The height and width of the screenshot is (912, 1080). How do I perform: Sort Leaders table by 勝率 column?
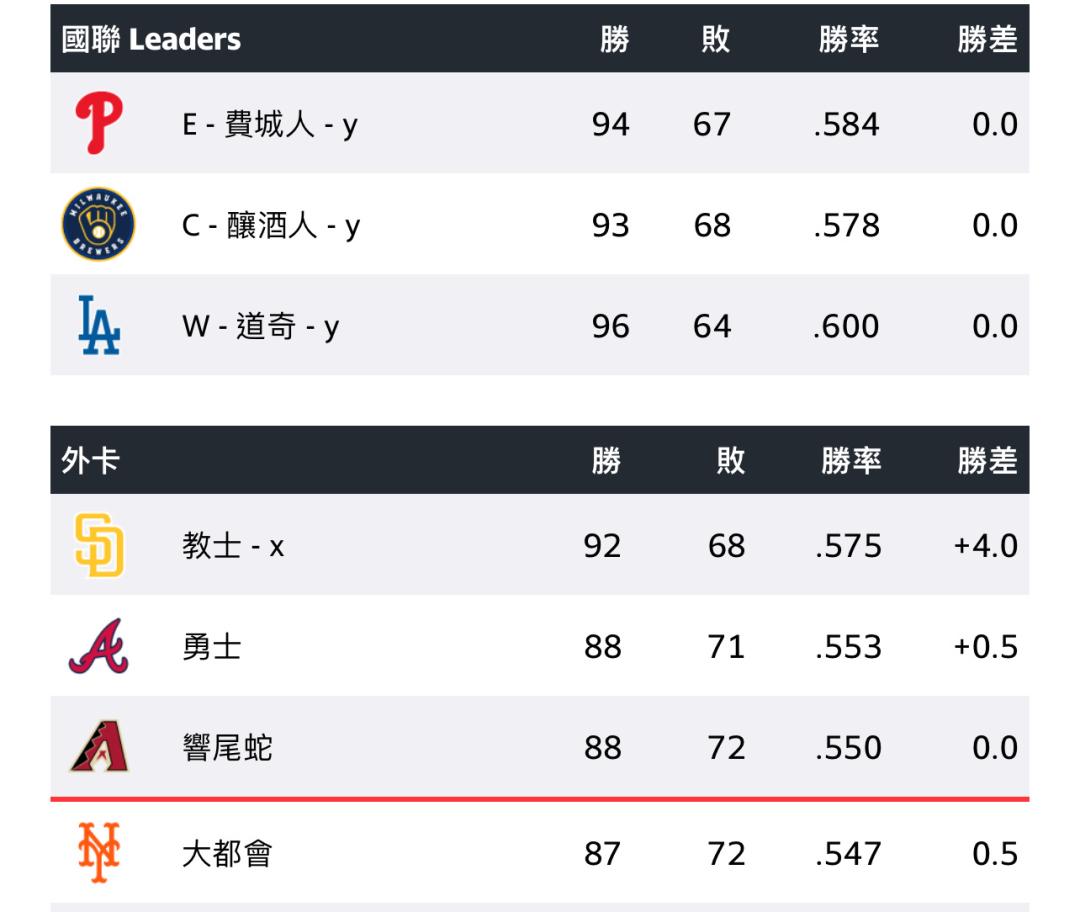coord(849,39)
